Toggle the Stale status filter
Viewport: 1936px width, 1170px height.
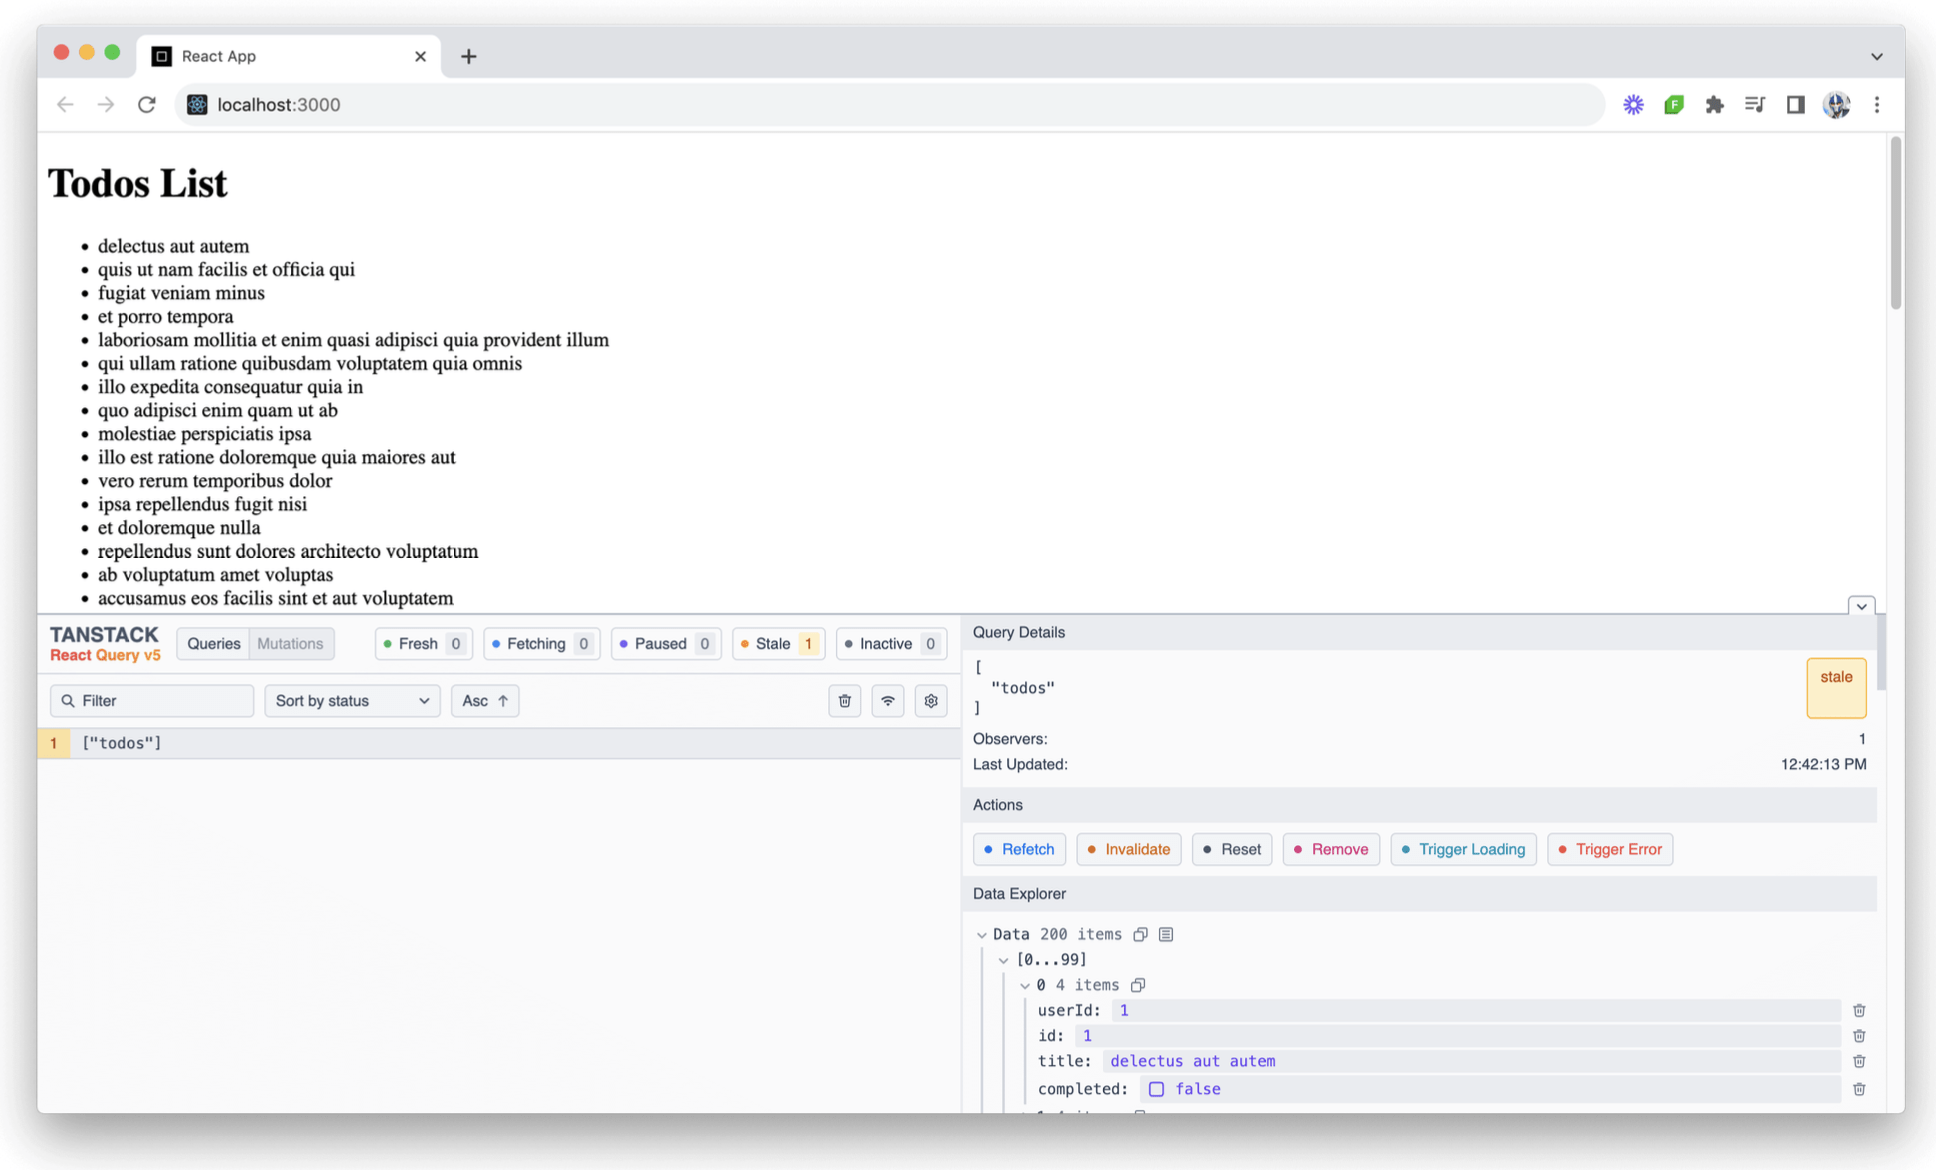(x=778, y=644)
